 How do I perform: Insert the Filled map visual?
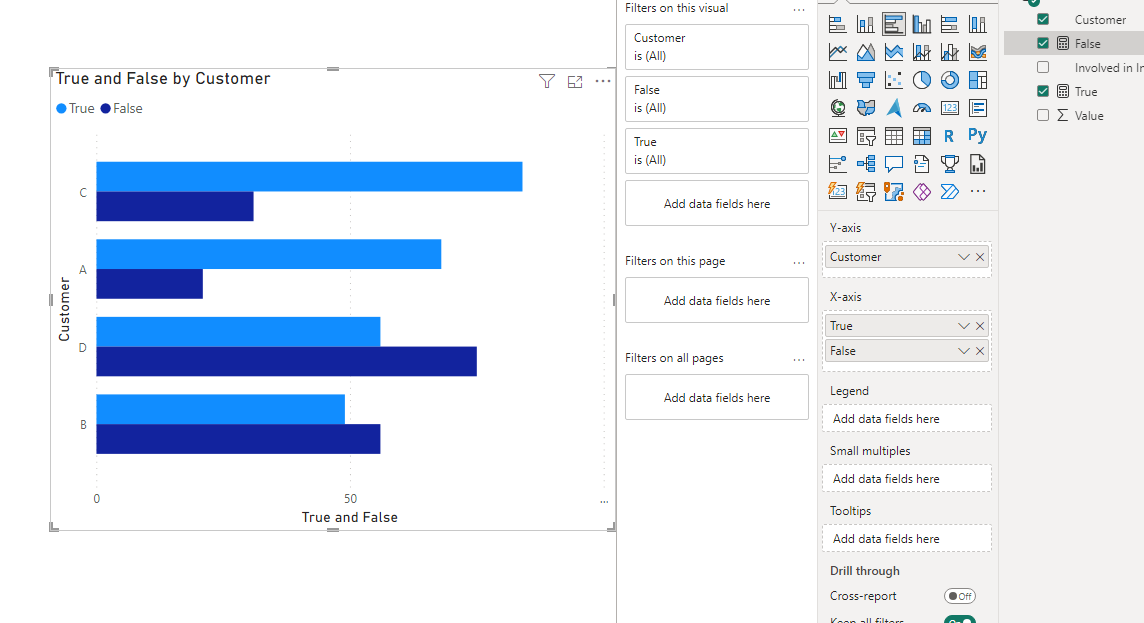coord(865,108)
